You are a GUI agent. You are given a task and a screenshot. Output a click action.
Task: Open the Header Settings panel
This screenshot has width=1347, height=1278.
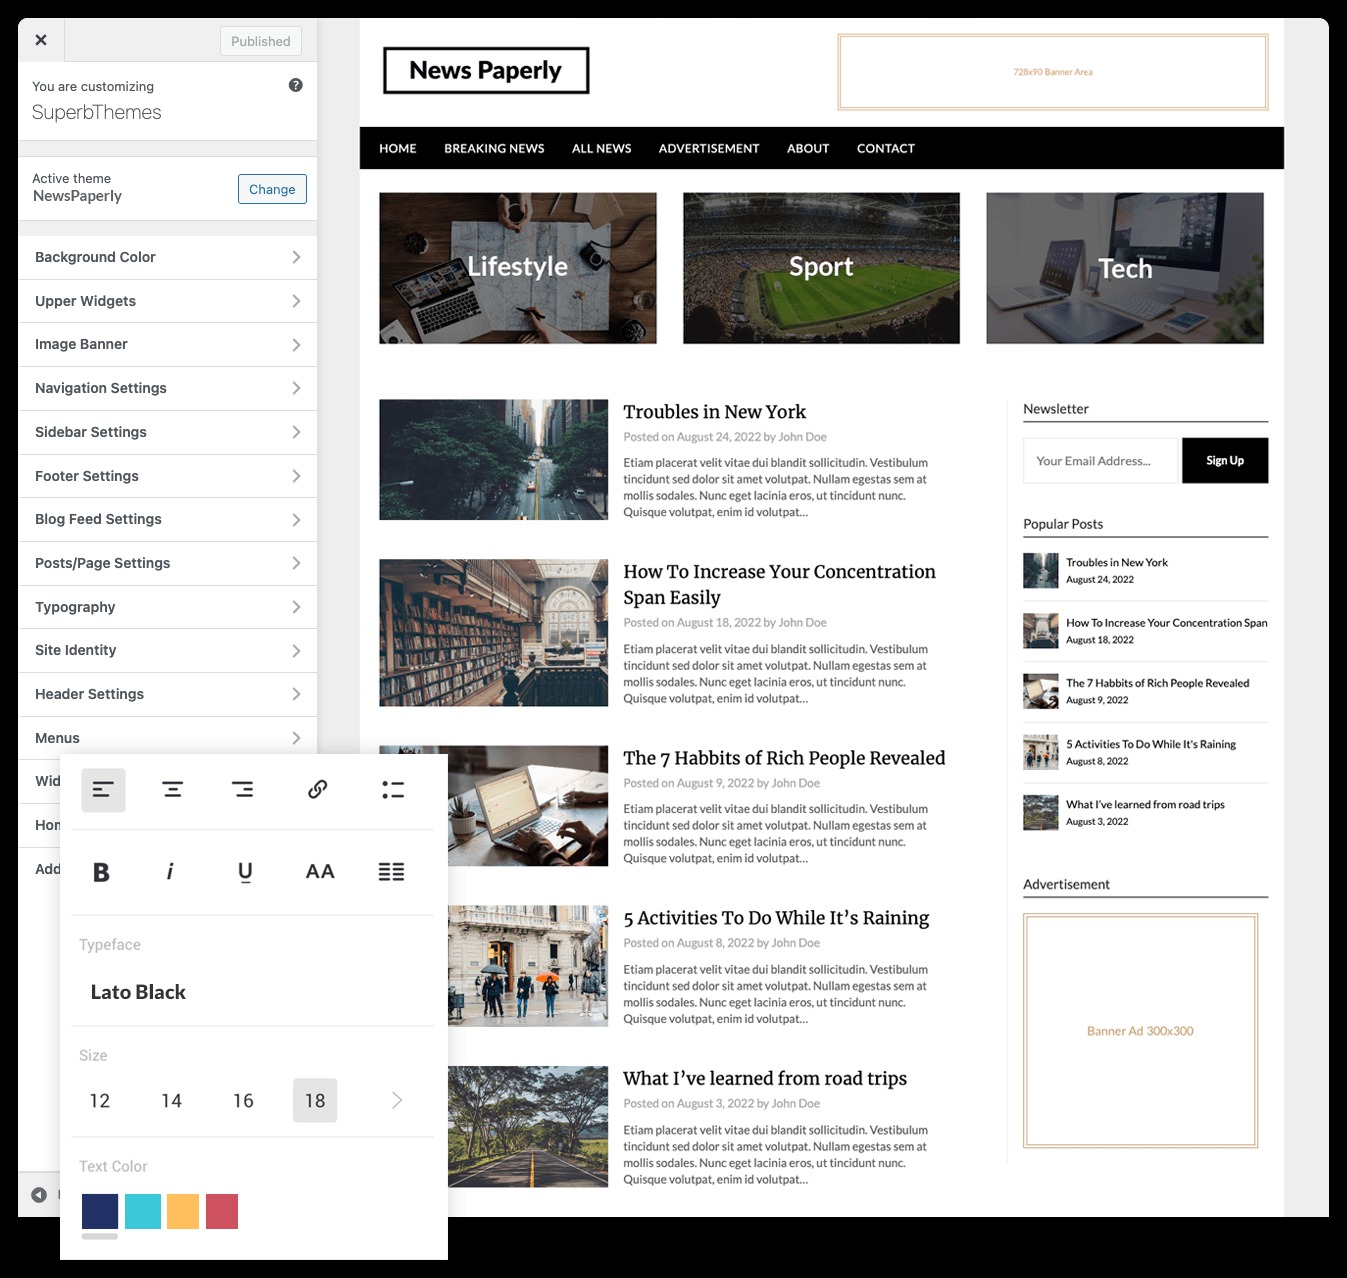coord(167,694)
